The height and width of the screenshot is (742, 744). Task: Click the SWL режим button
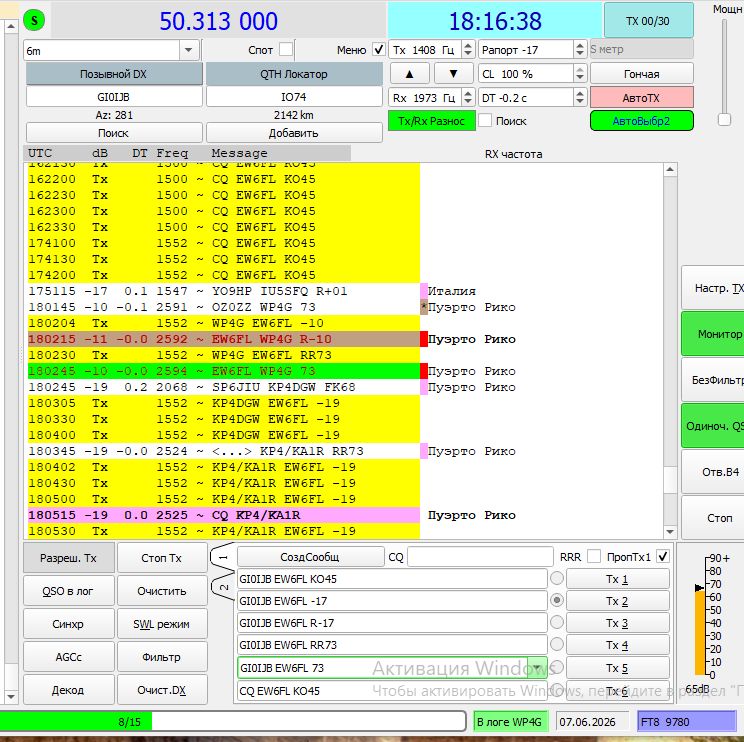tap(162, 624)
